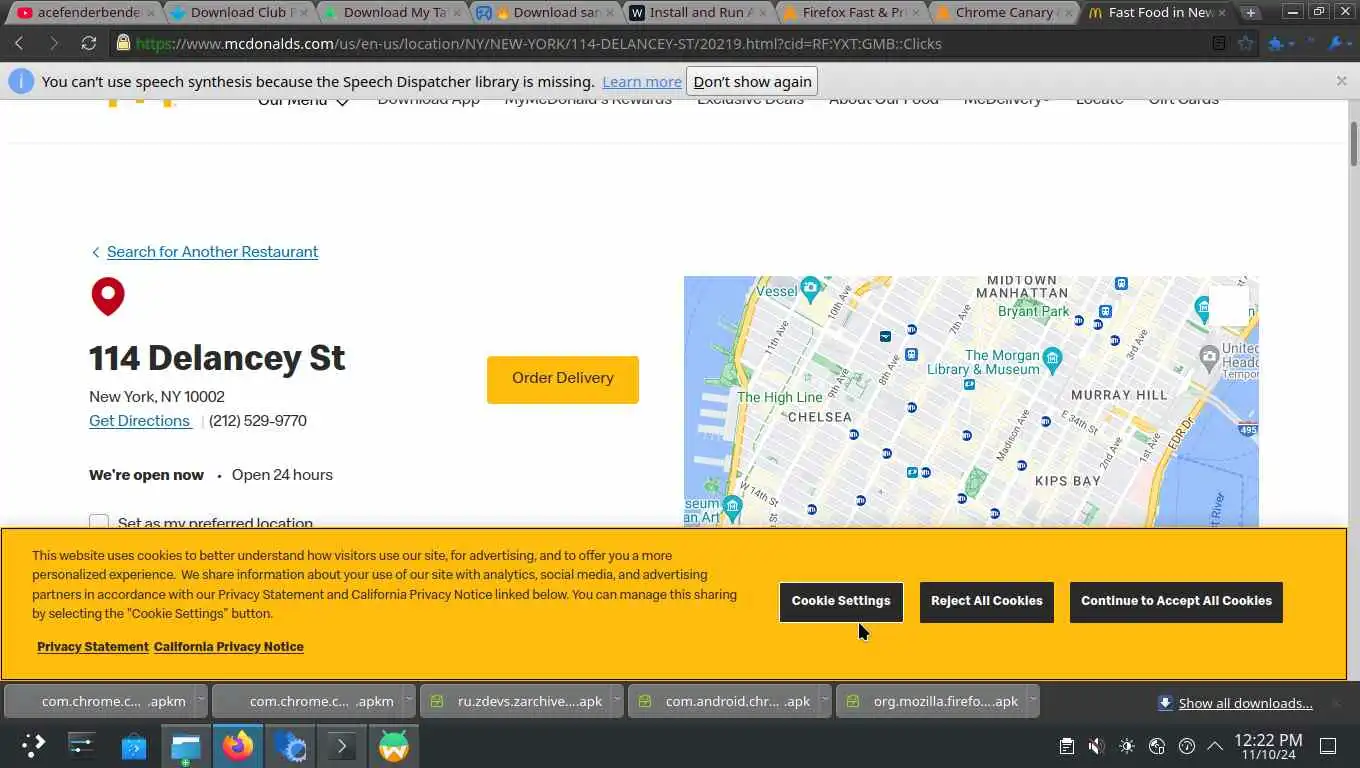Click the red location pin icon
Viewport: 1360px width, 768px height.
click(x=108, y=296)
